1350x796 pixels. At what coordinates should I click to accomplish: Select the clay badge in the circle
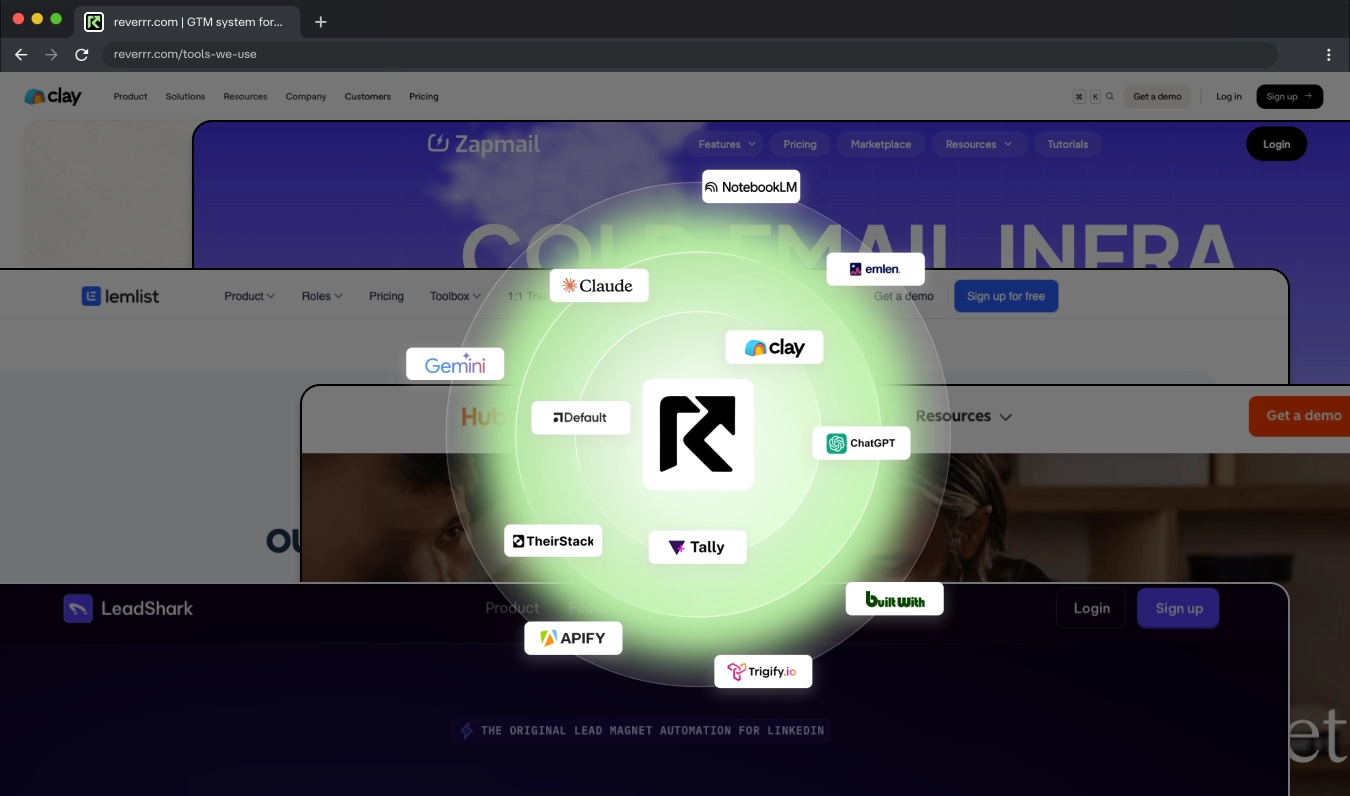point(774,347)
